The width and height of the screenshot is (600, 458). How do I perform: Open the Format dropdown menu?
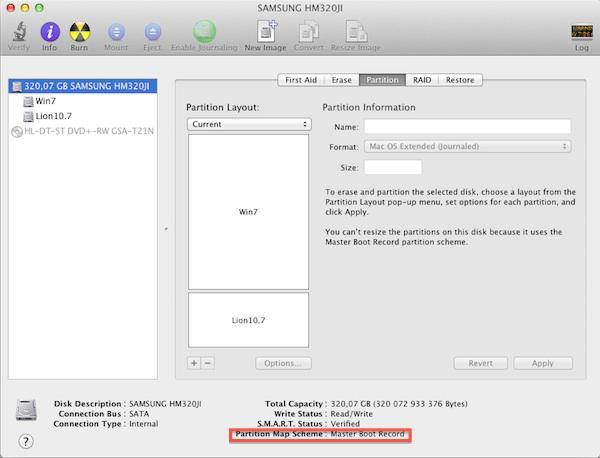pyautogui.click(x=467, y=146)
